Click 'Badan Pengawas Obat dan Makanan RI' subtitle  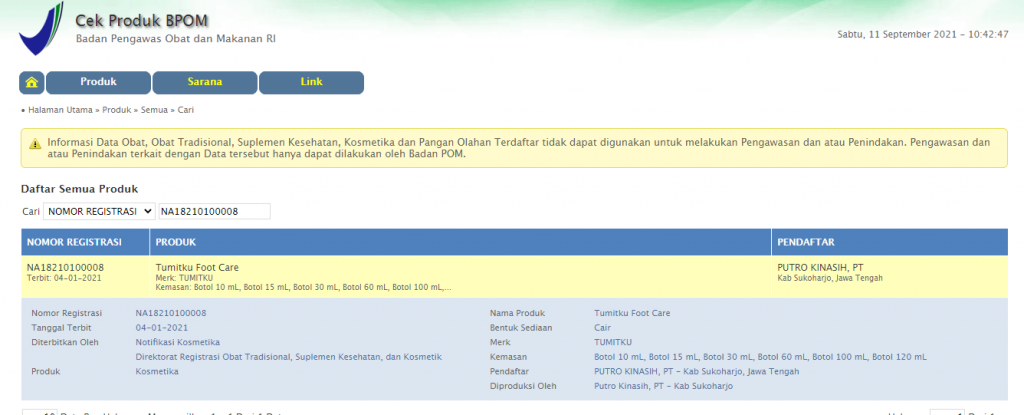click(176, 39)
